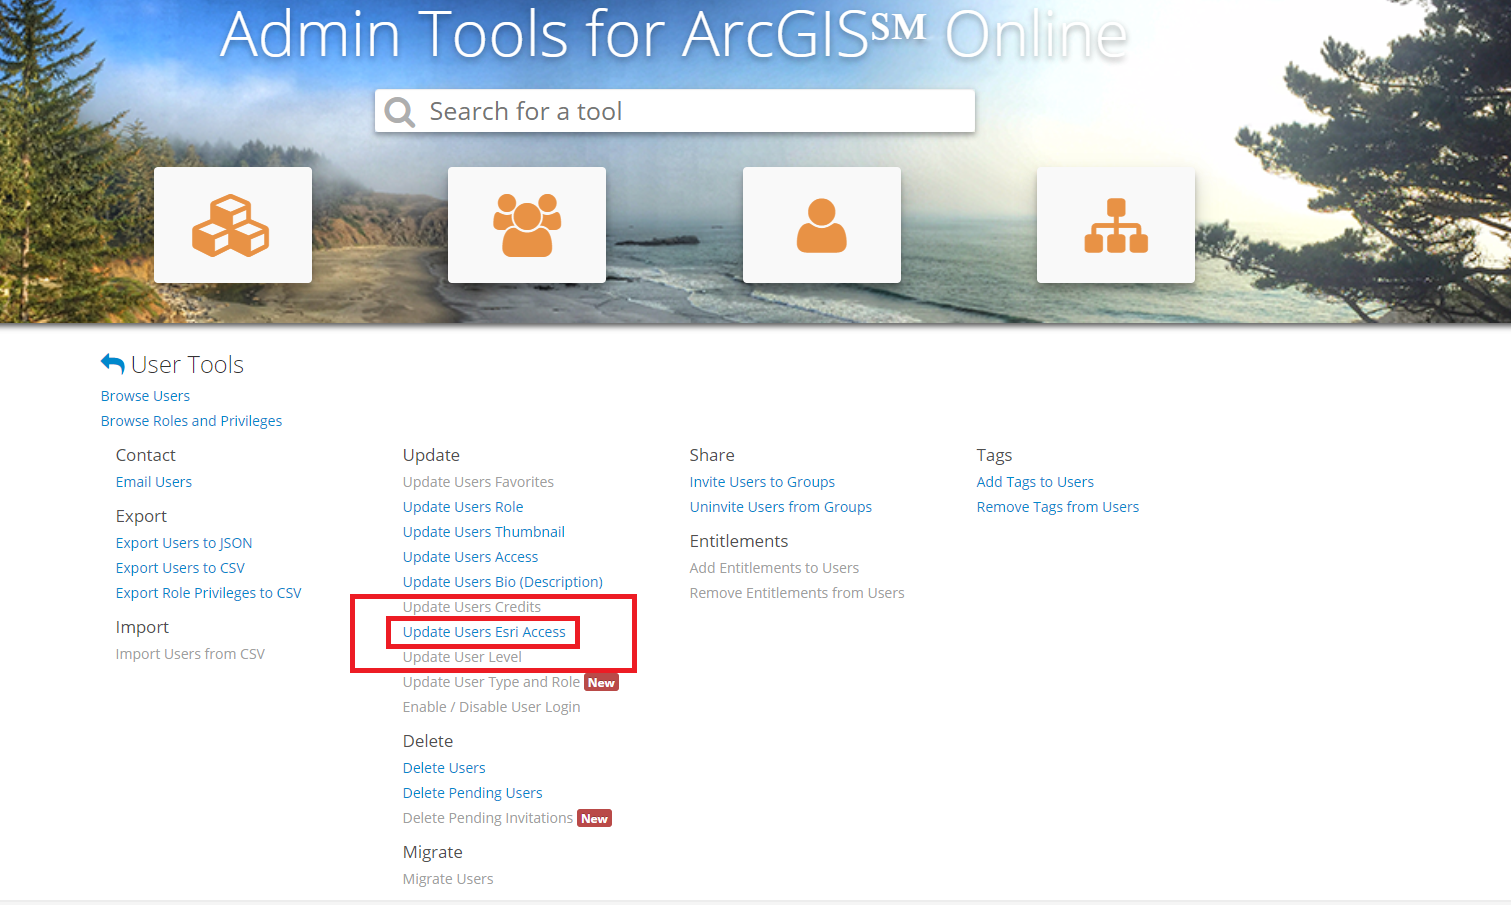The height and width of the screenshot is (905, 1511).
Task: Open Update Users Favorites tool
Action: pos(478,482)
